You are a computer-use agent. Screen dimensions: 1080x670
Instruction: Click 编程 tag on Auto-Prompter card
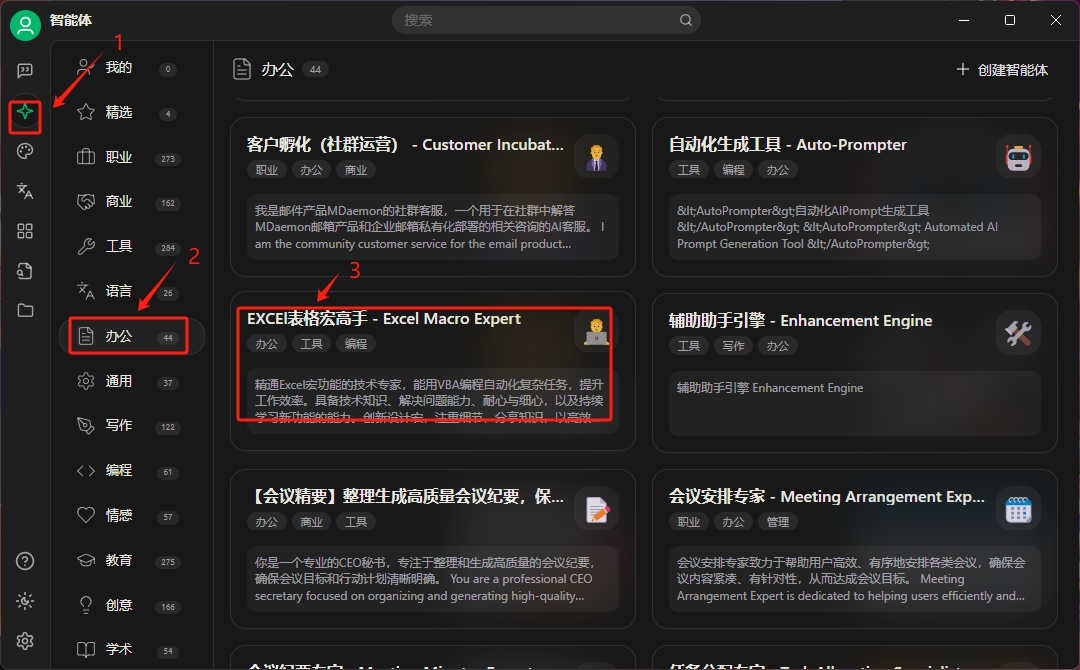733,170
